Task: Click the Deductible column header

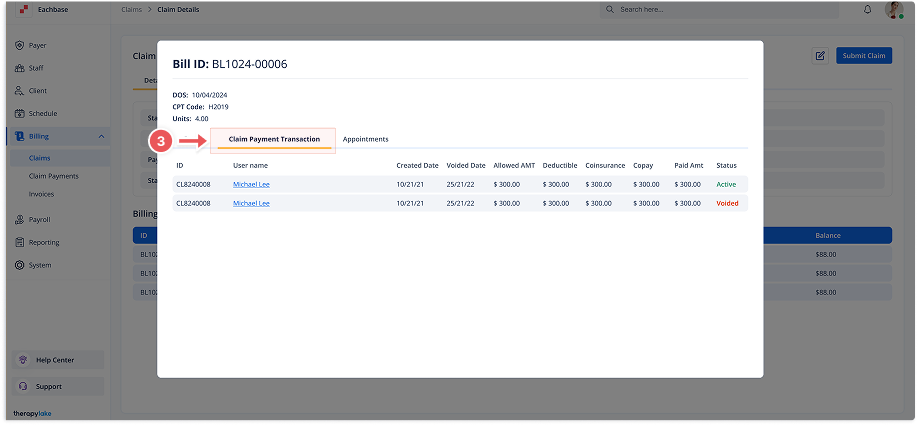Action: pyautogui.click(x=560, y=166)
